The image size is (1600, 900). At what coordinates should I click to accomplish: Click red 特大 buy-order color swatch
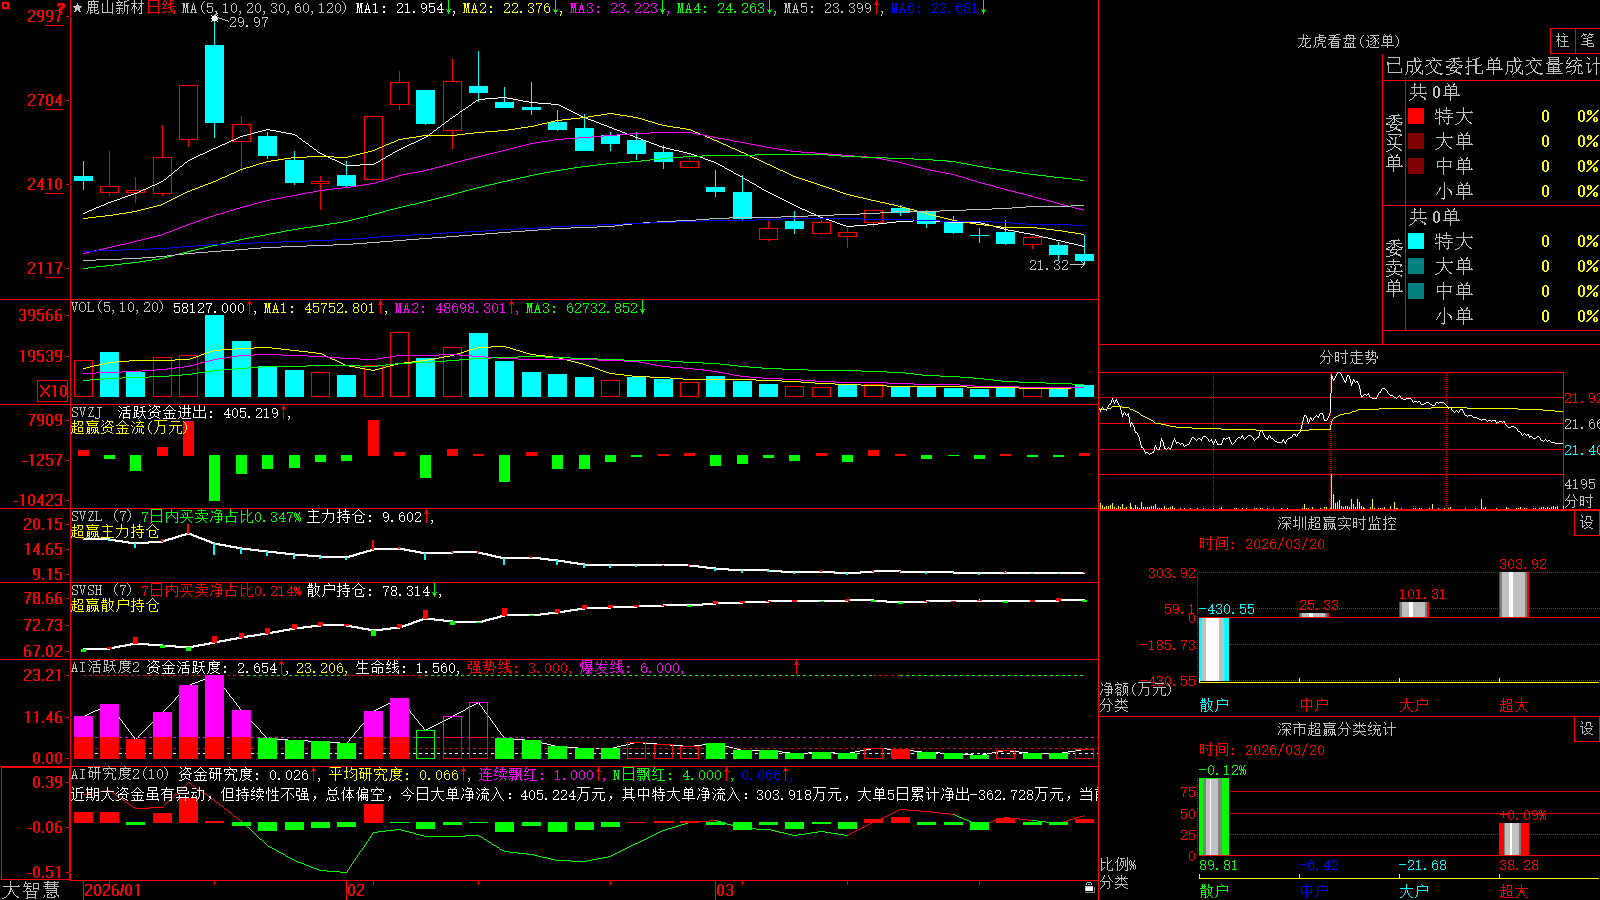click(x=1416, y=116)
